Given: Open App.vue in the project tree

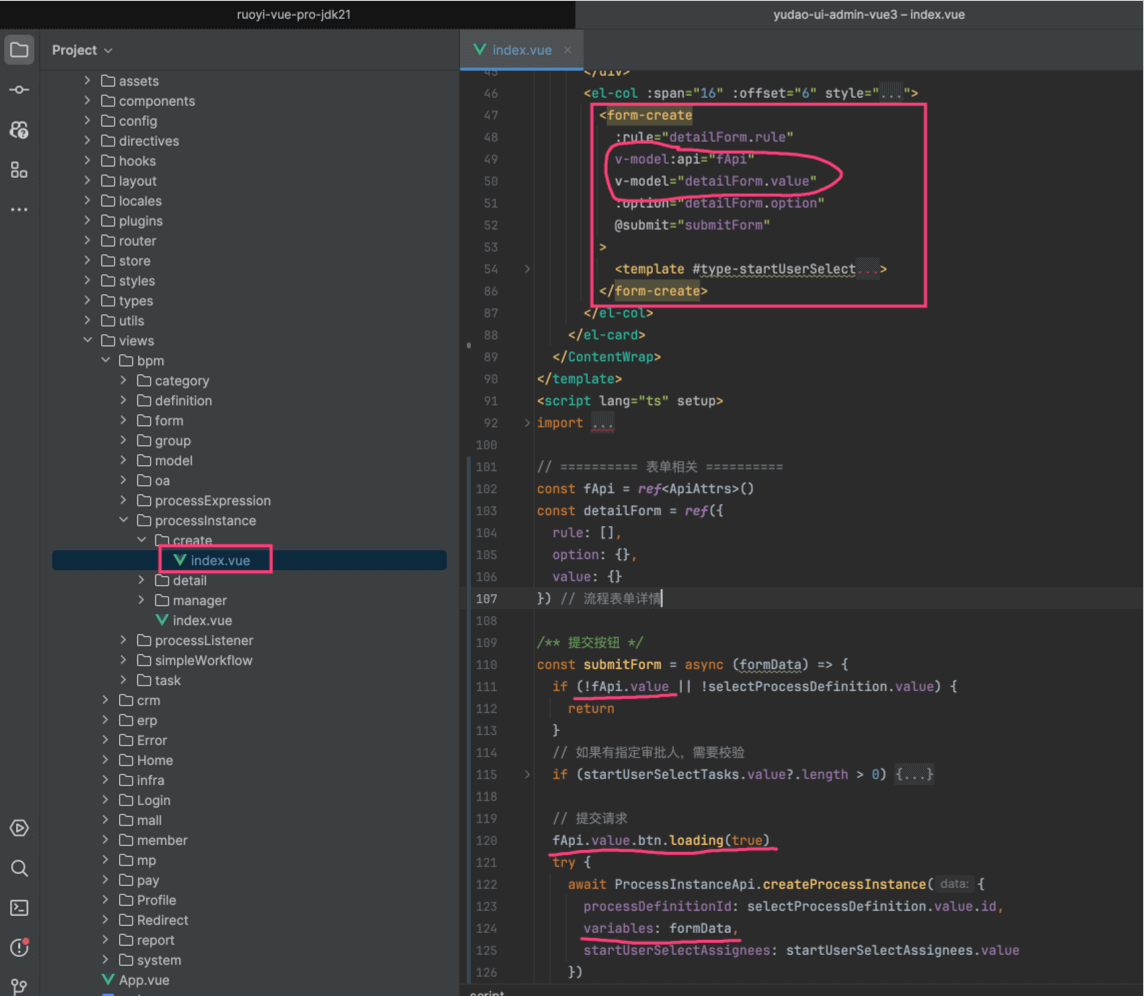Looking at the screenshot, I should click(x=143, y=980).
